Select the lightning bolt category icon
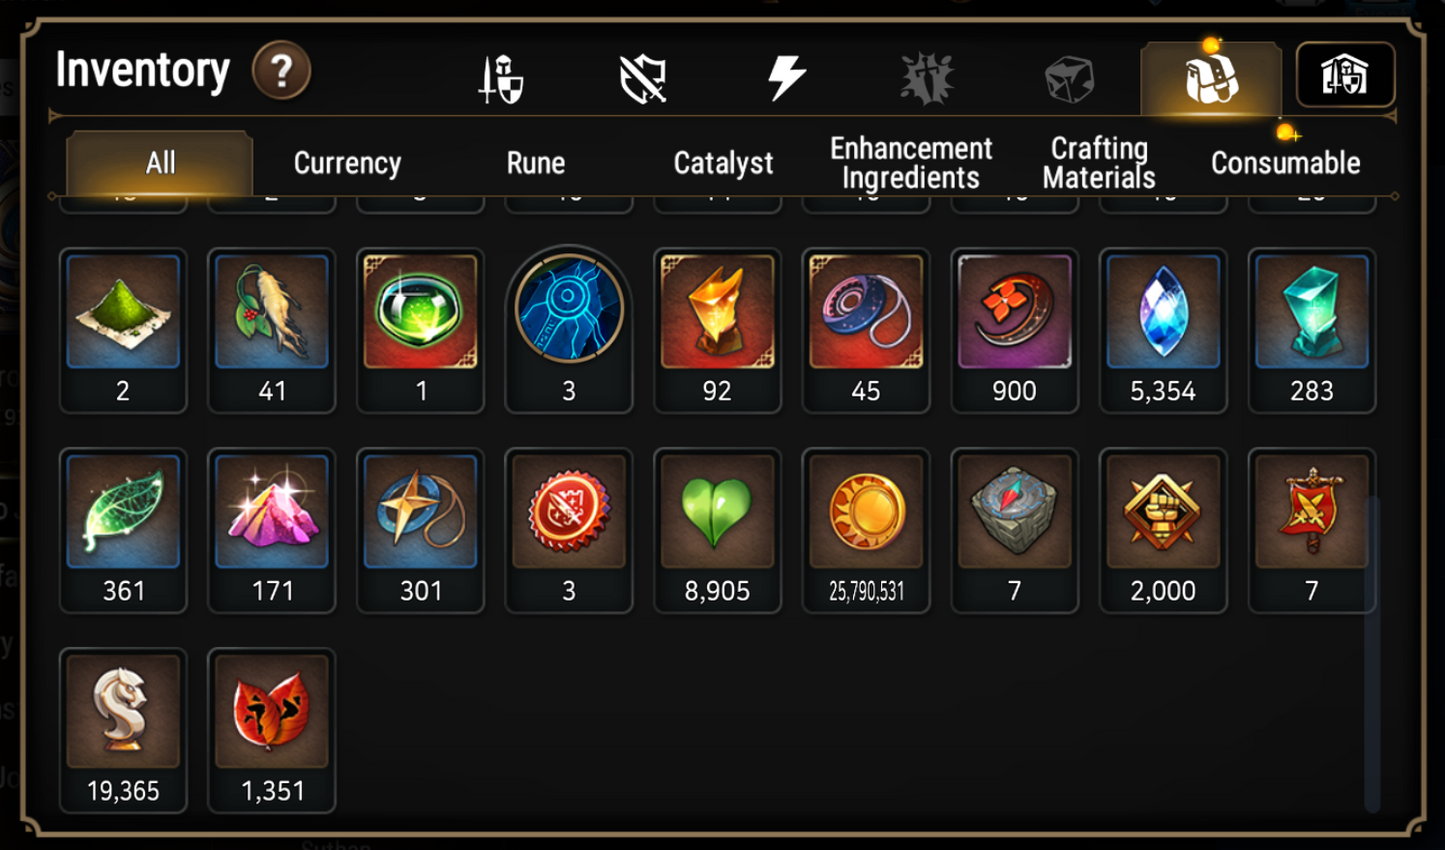 click(786, 78)
